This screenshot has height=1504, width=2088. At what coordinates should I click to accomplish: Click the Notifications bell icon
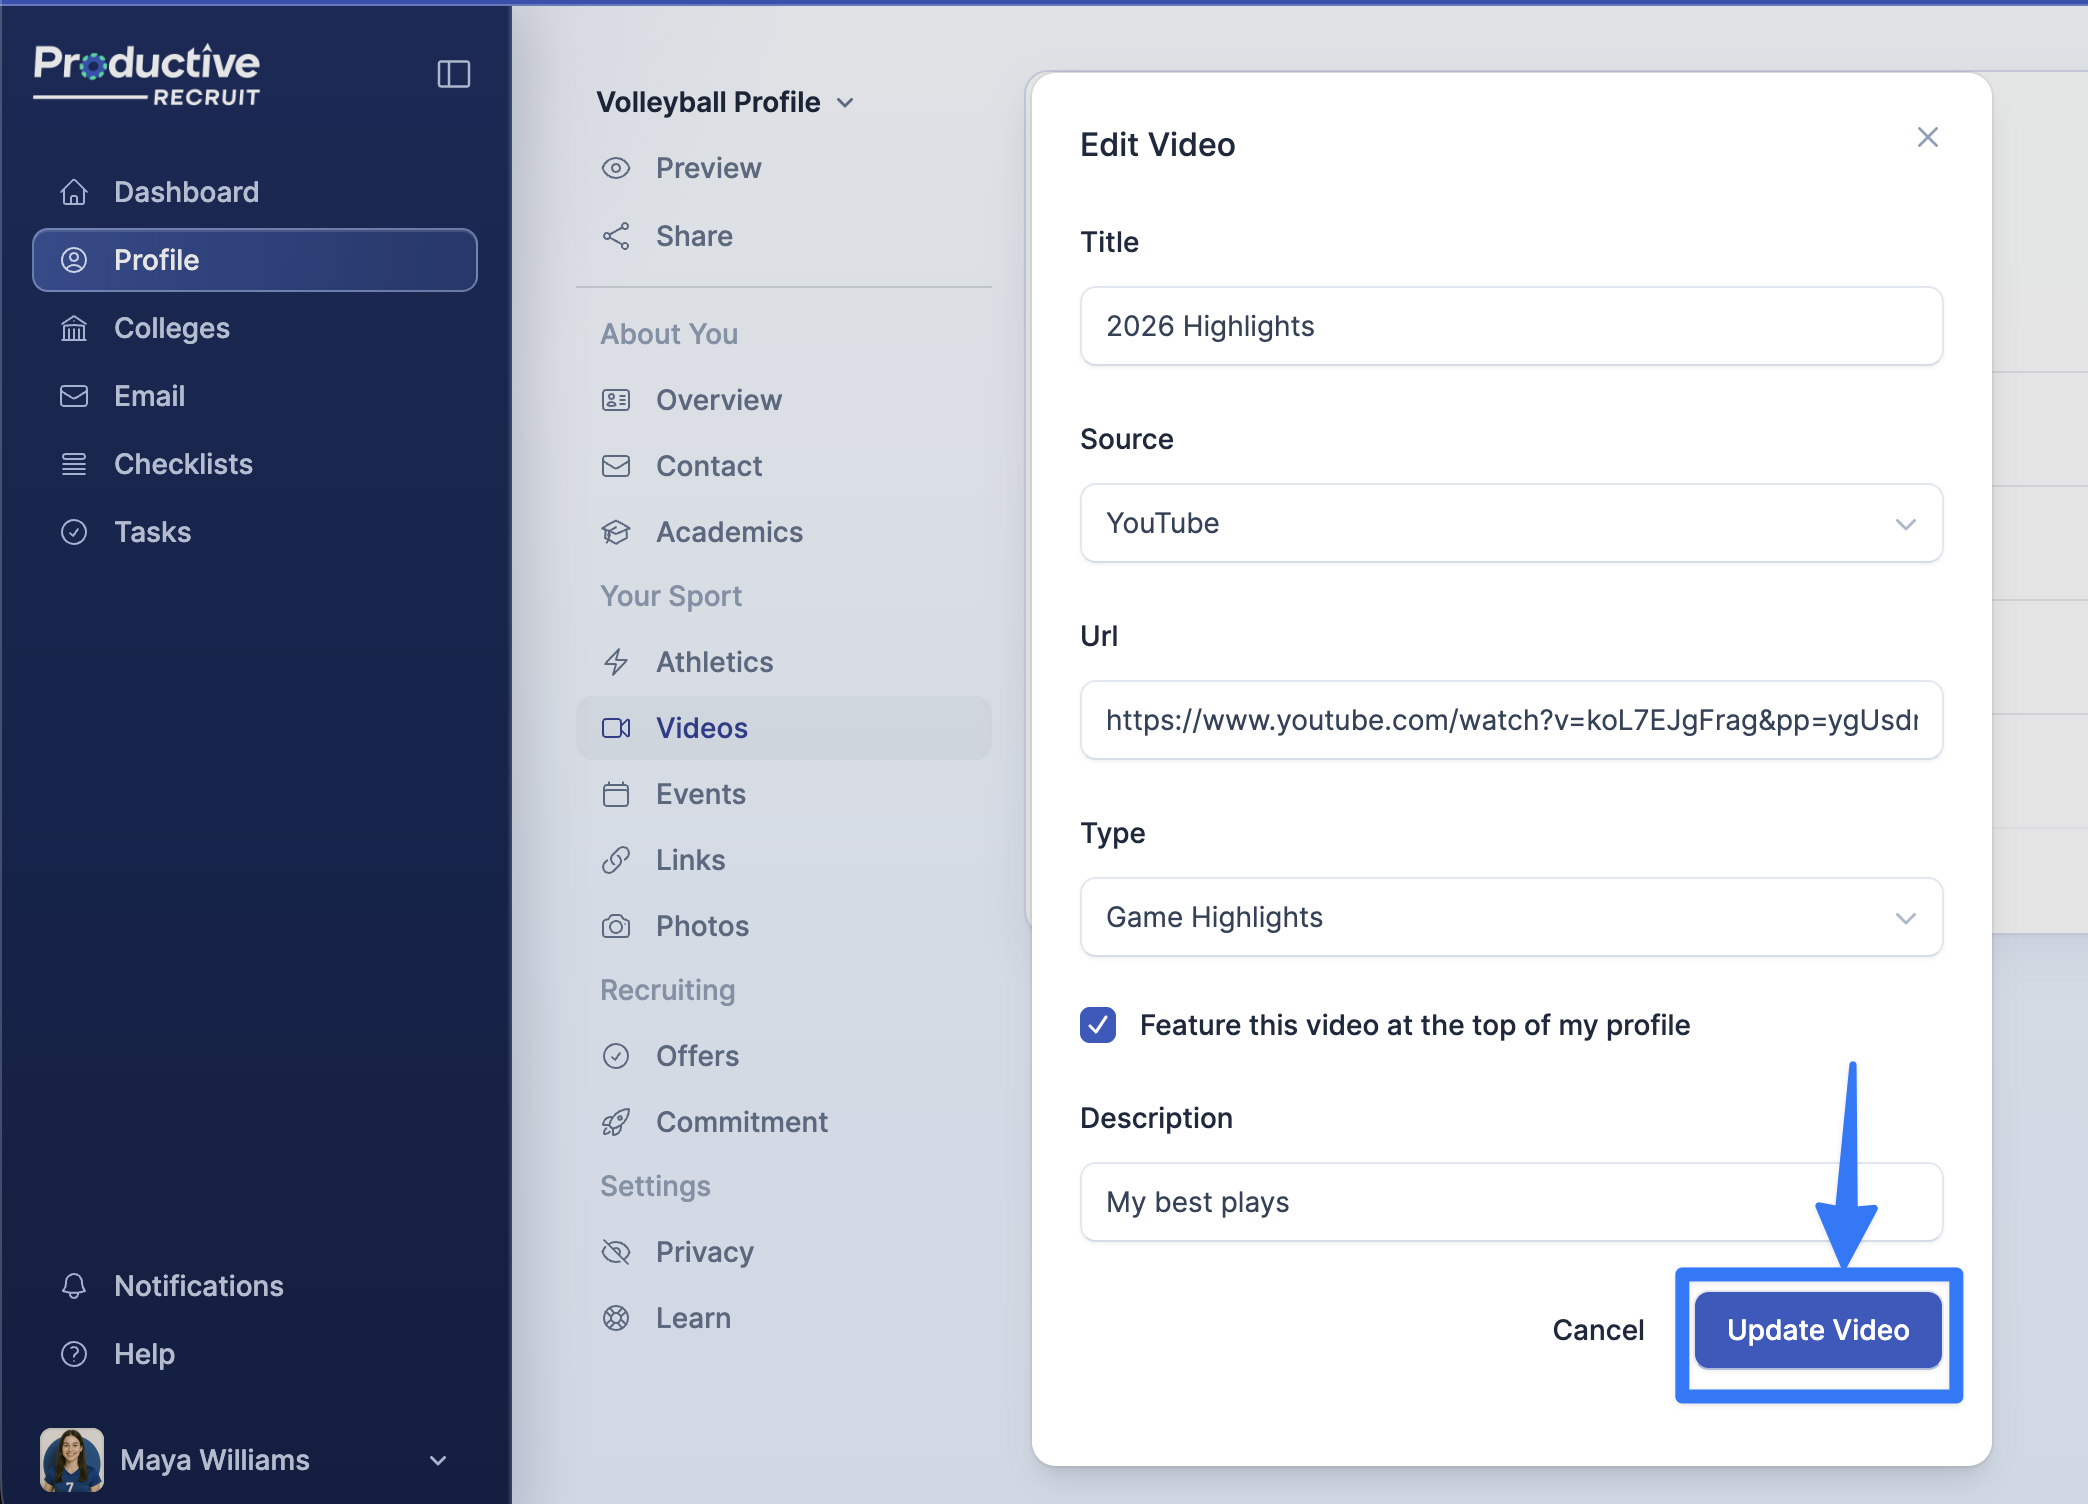[74, 1286]
